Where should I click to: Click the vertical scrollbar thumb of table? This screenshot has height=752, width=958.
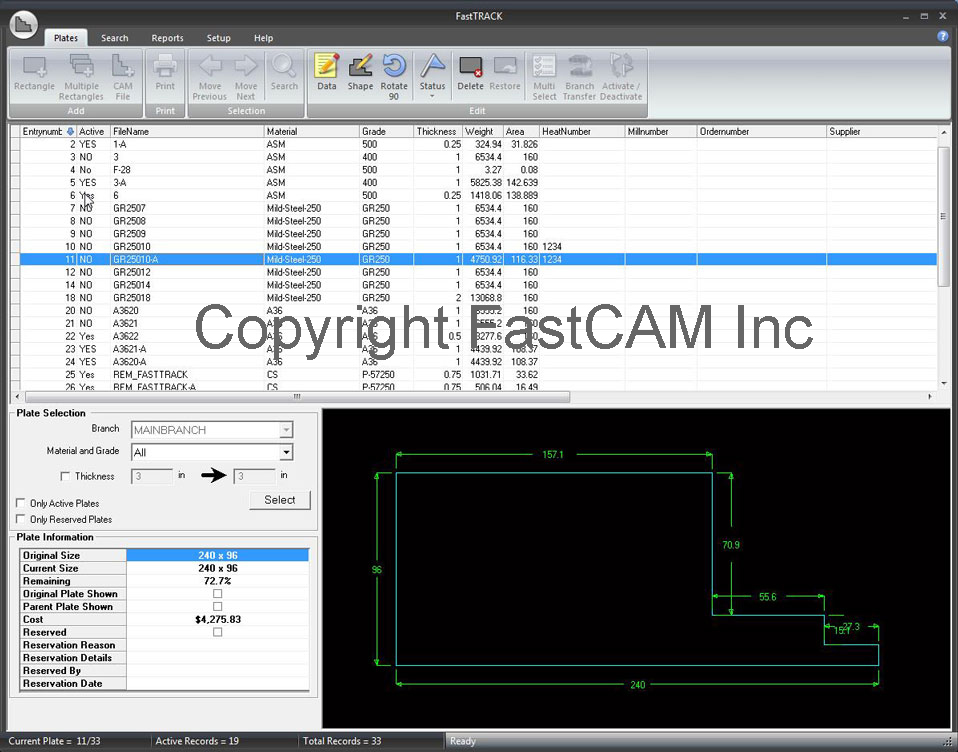pyautogui.click(x=943, y=216)
